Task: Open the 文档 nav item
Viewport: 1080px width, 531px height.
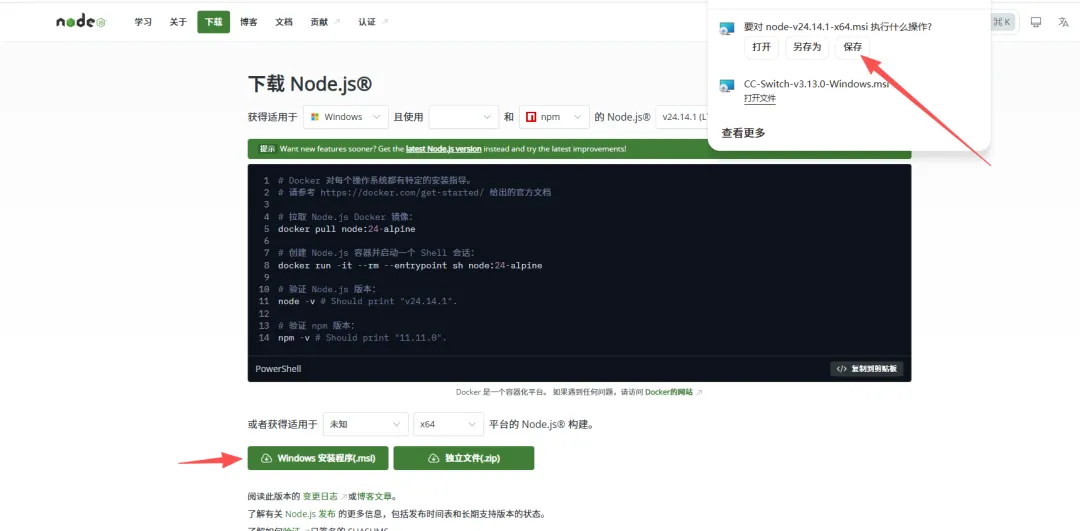Action: point(284,22)
